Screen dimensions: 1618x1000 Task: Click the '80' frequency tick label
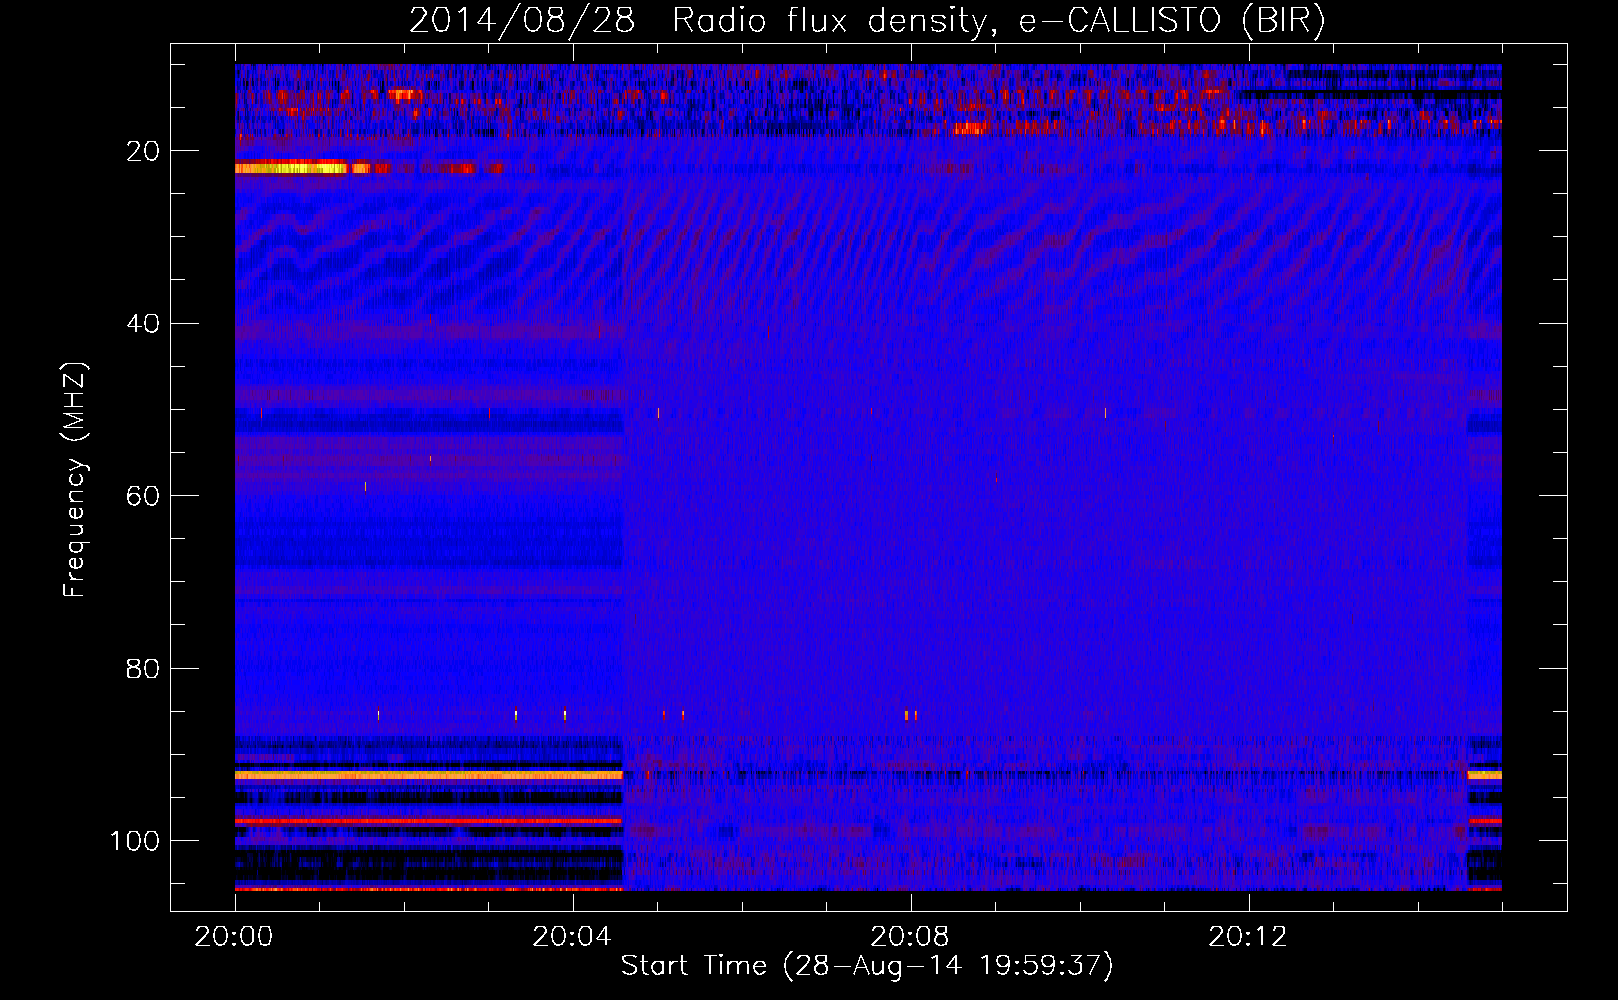coord(144,669)
